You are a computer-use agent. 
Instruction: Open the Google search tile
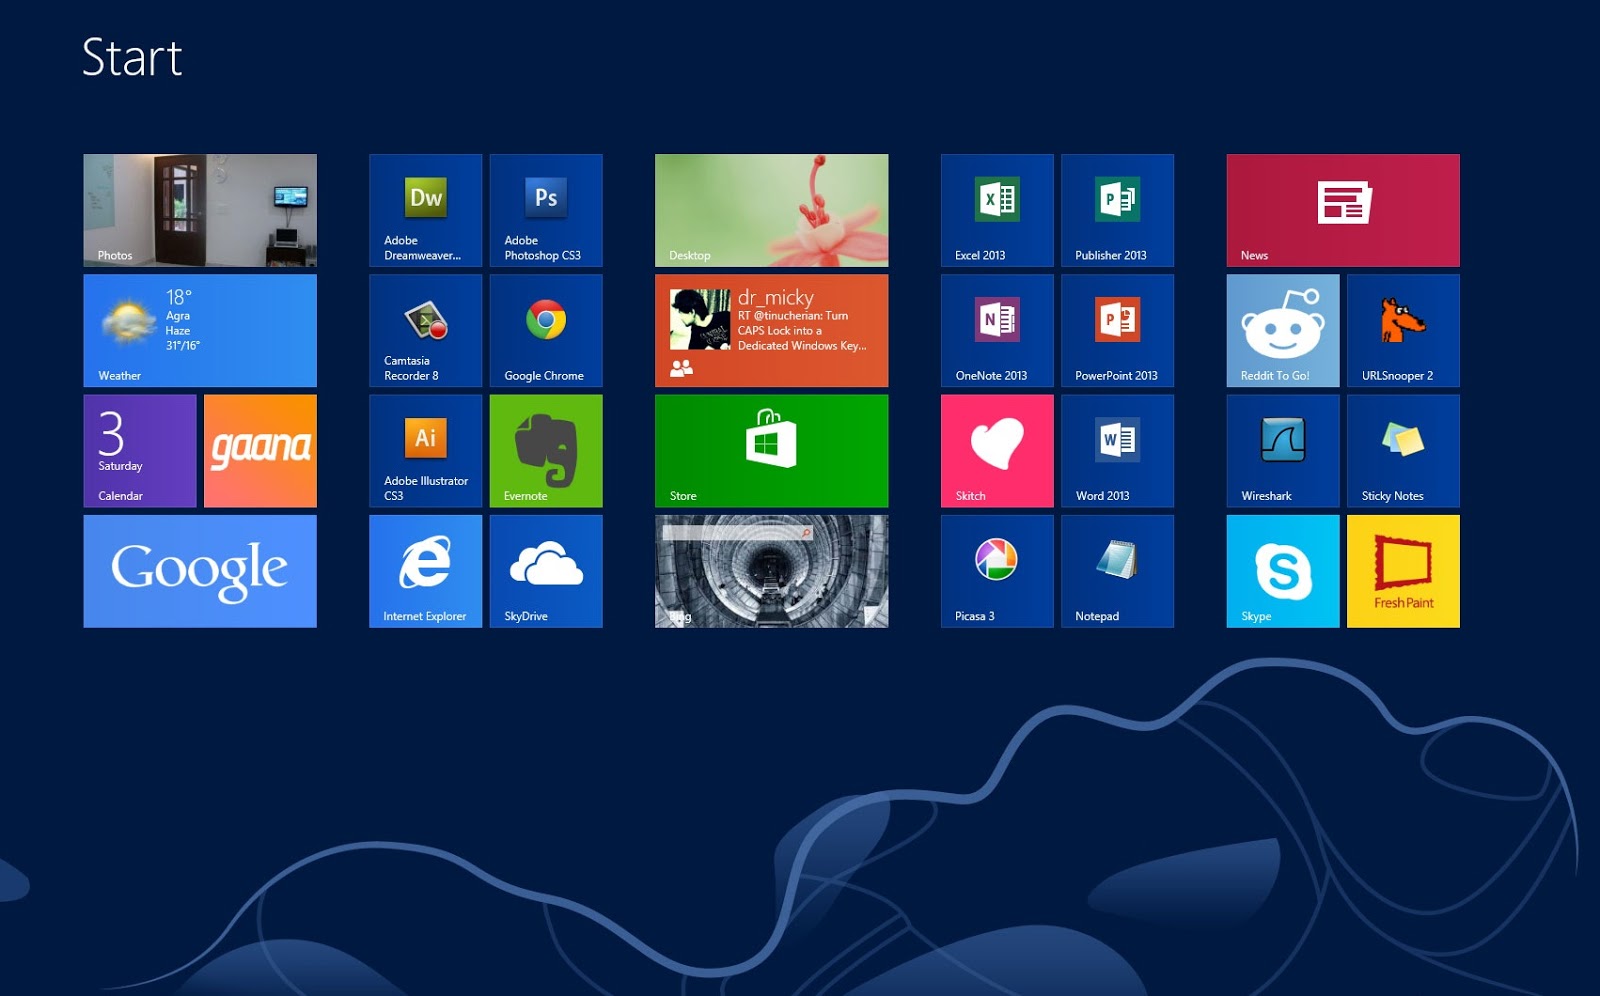[200, 571]
